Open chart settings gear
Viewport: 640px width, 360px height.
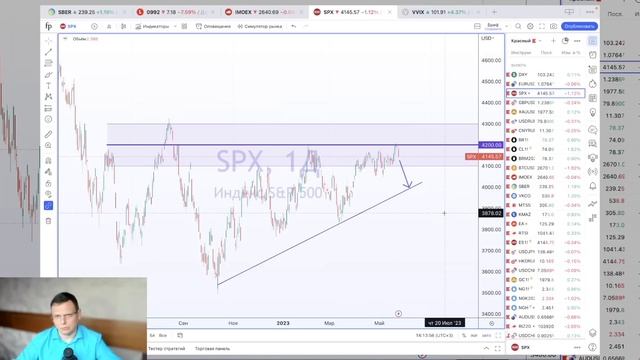[530, 26]
